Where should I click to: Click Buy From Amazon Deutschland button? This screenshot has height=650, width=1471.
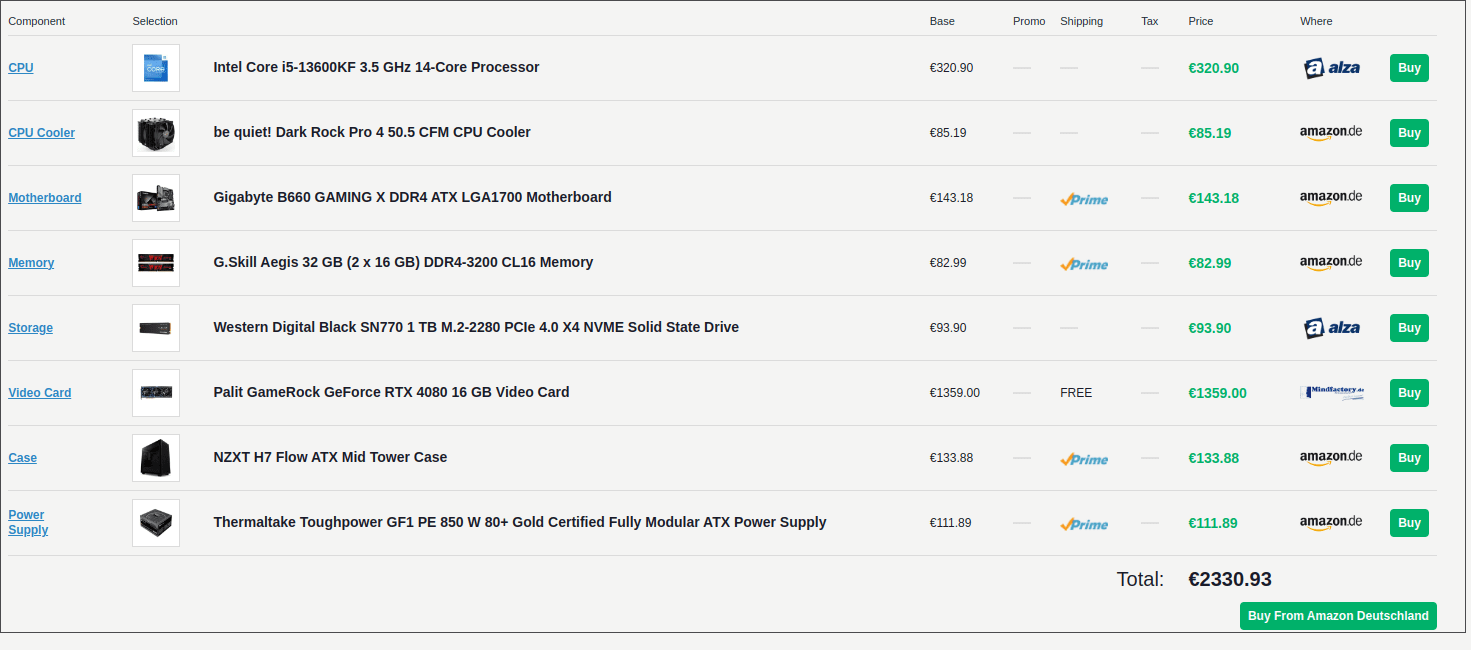coord(1338,616)
